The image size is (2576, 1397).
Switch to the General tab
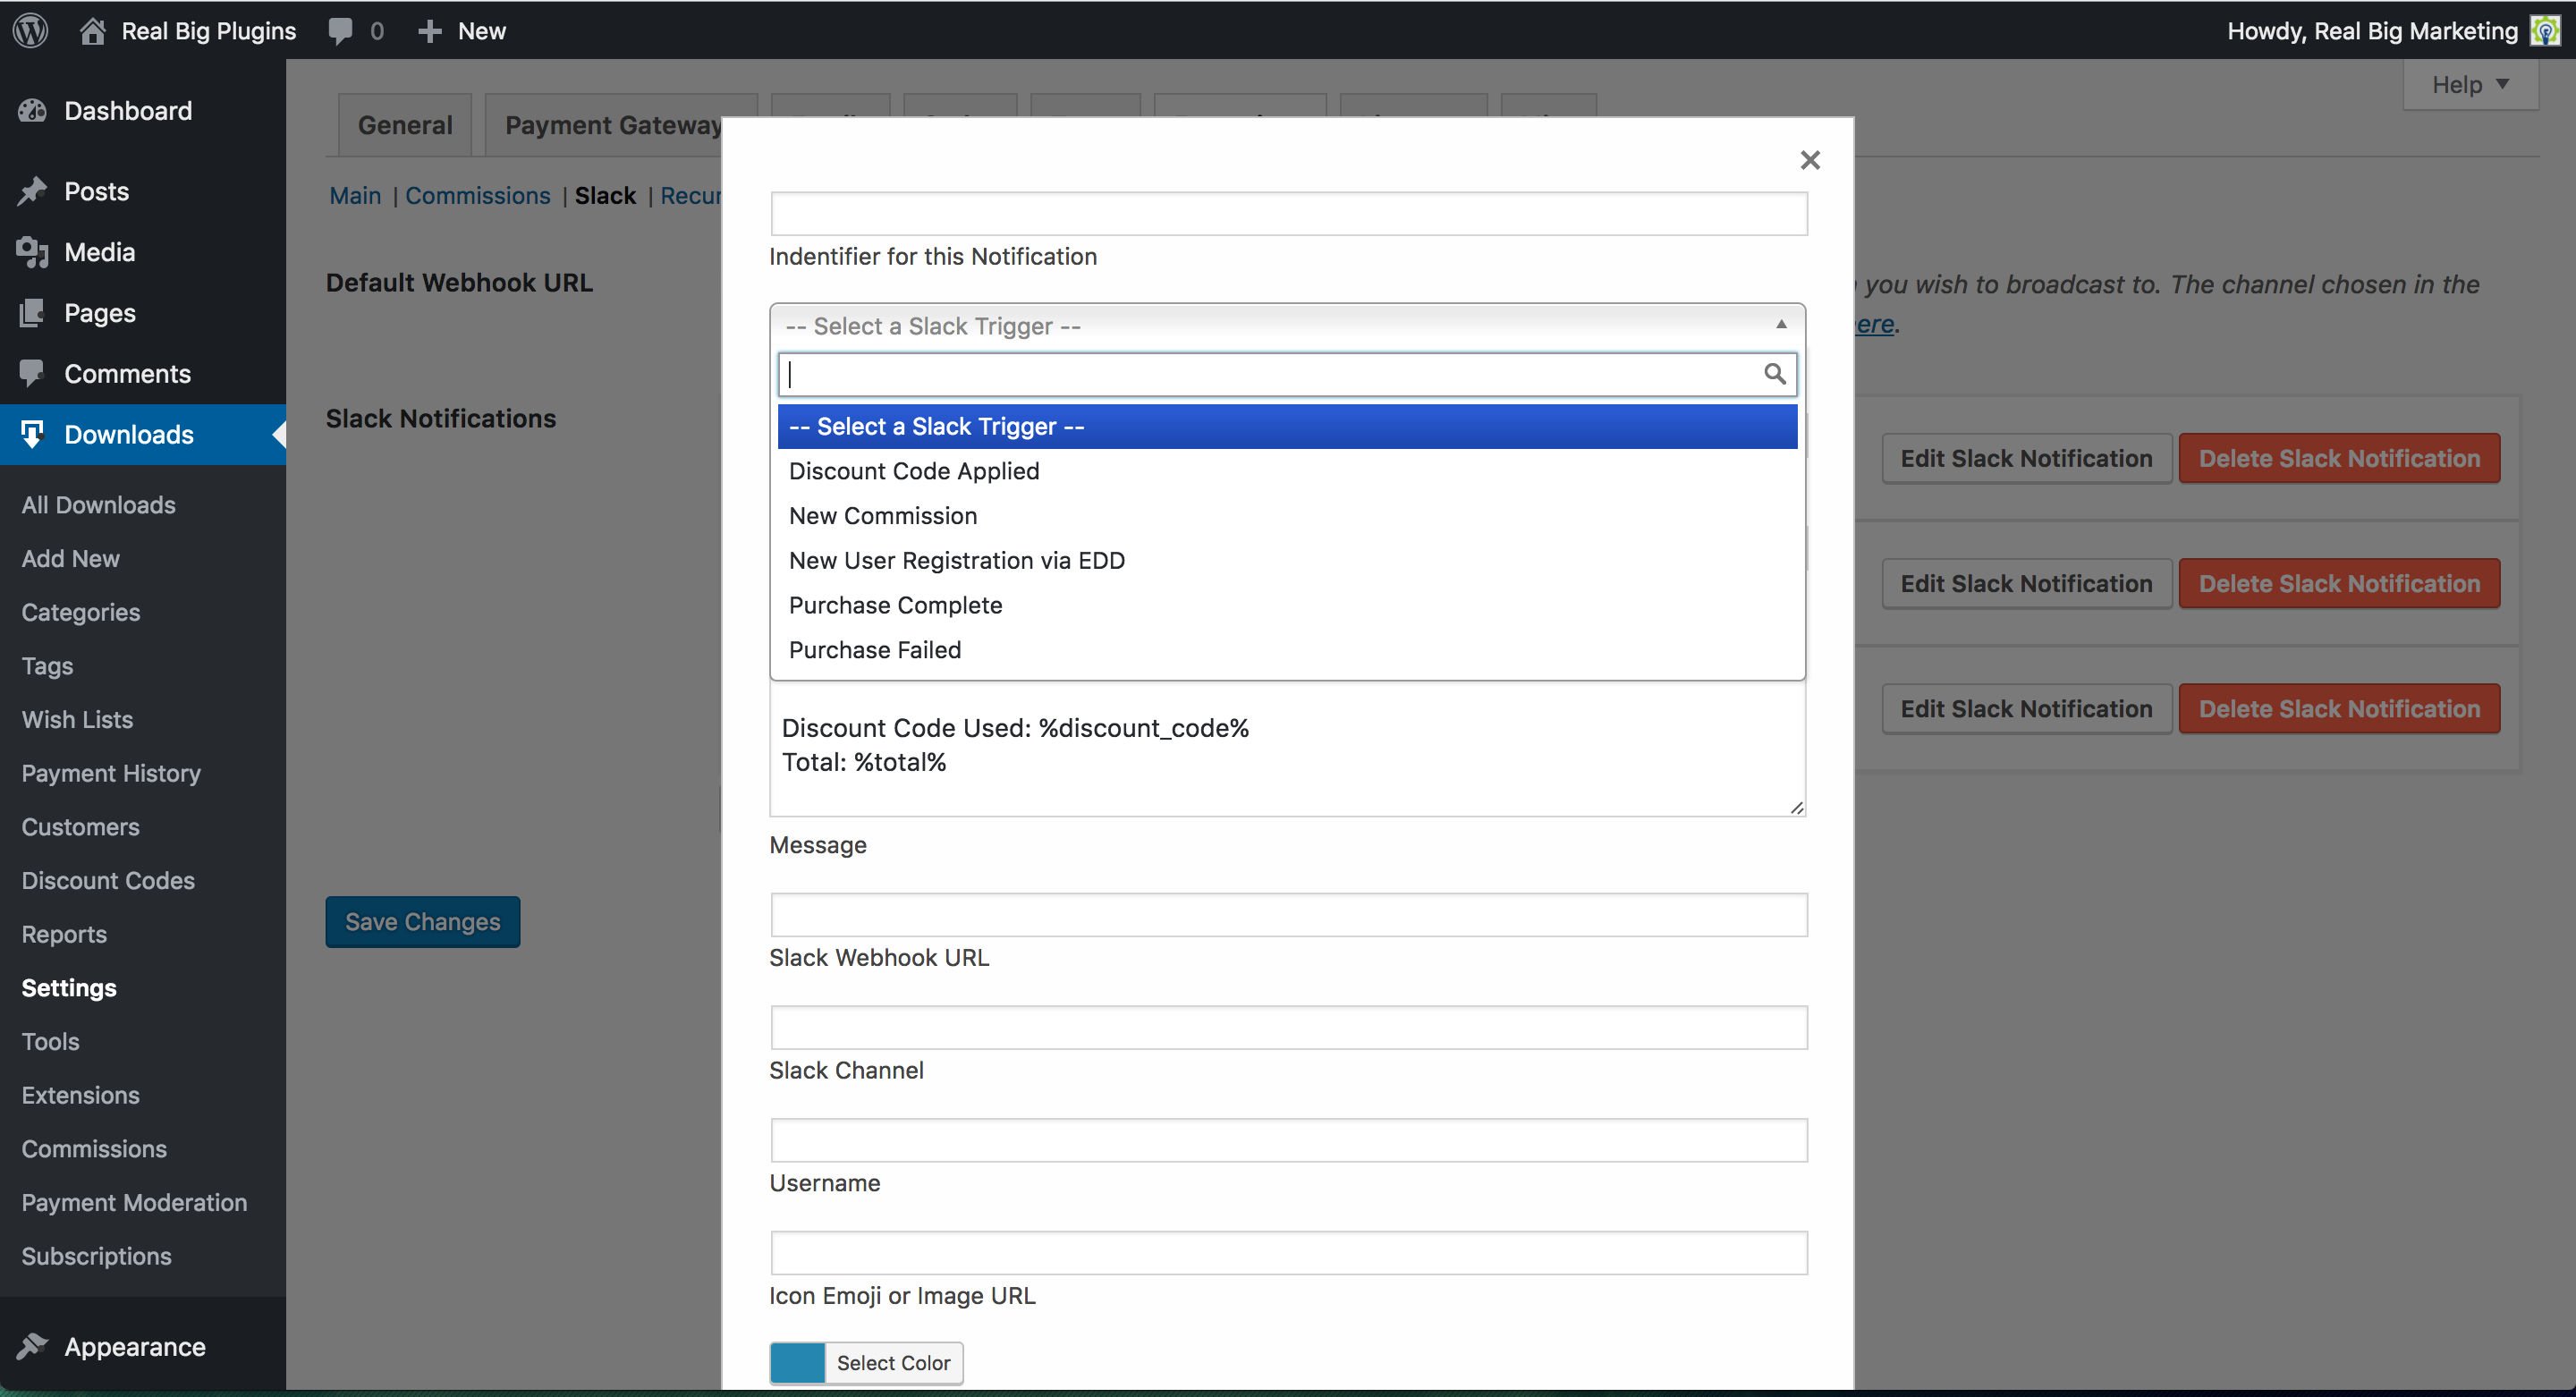(404, 124)
